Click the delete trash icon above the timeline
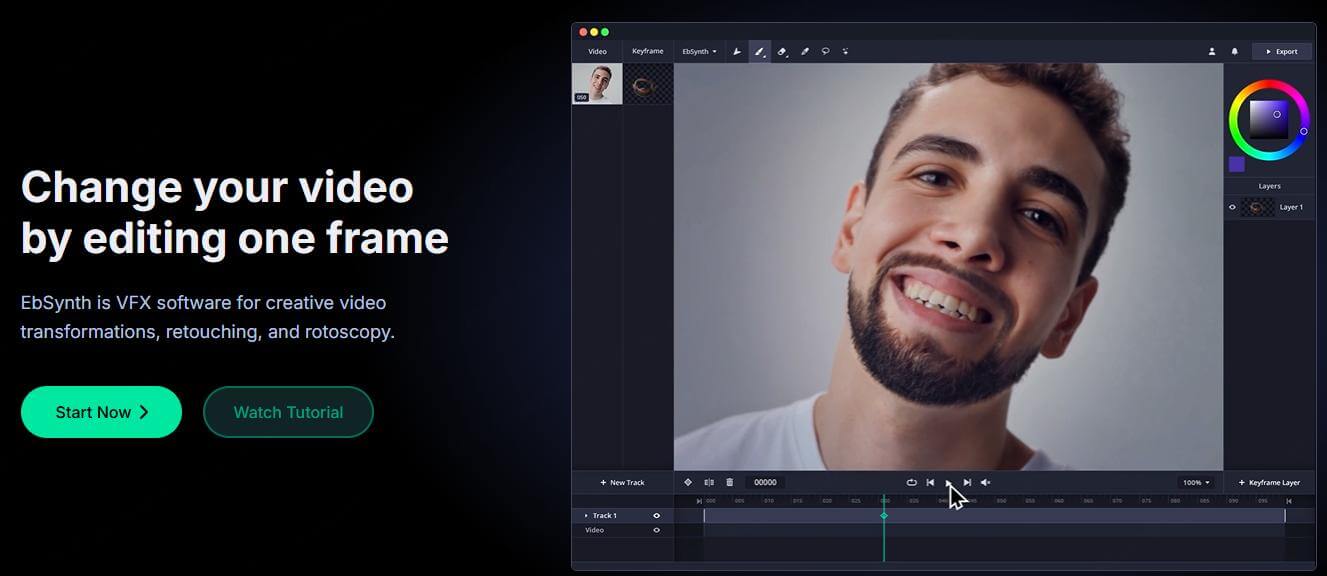 [x=730, y=482]
